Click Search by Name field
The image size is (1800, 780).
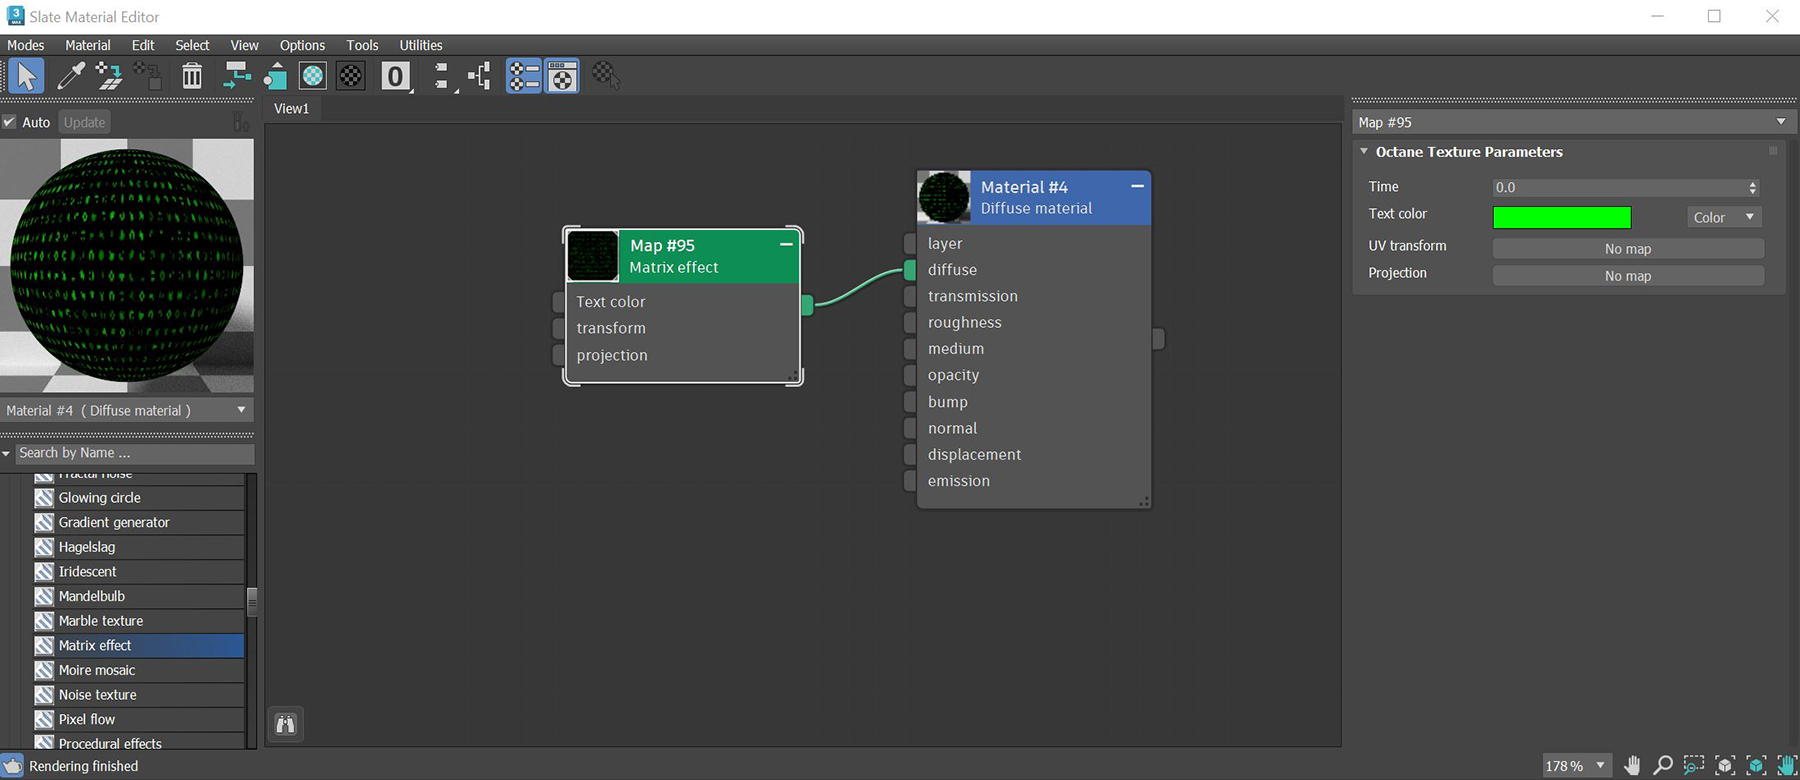pyautogui.click(x=135, y=453)
